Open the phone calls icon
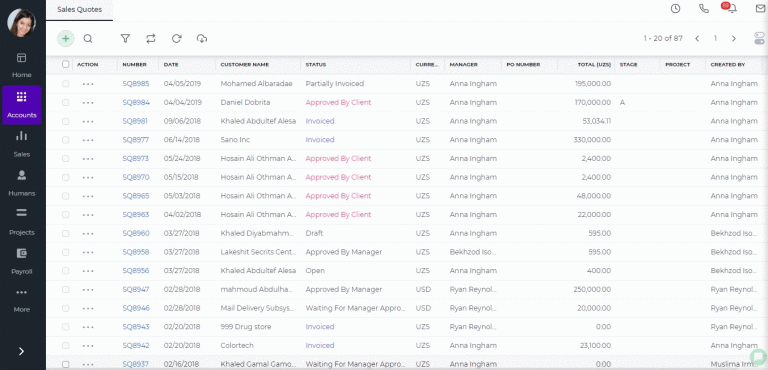Screen dimensions: 768x370 pyautogui.click(x=704, y=8)
